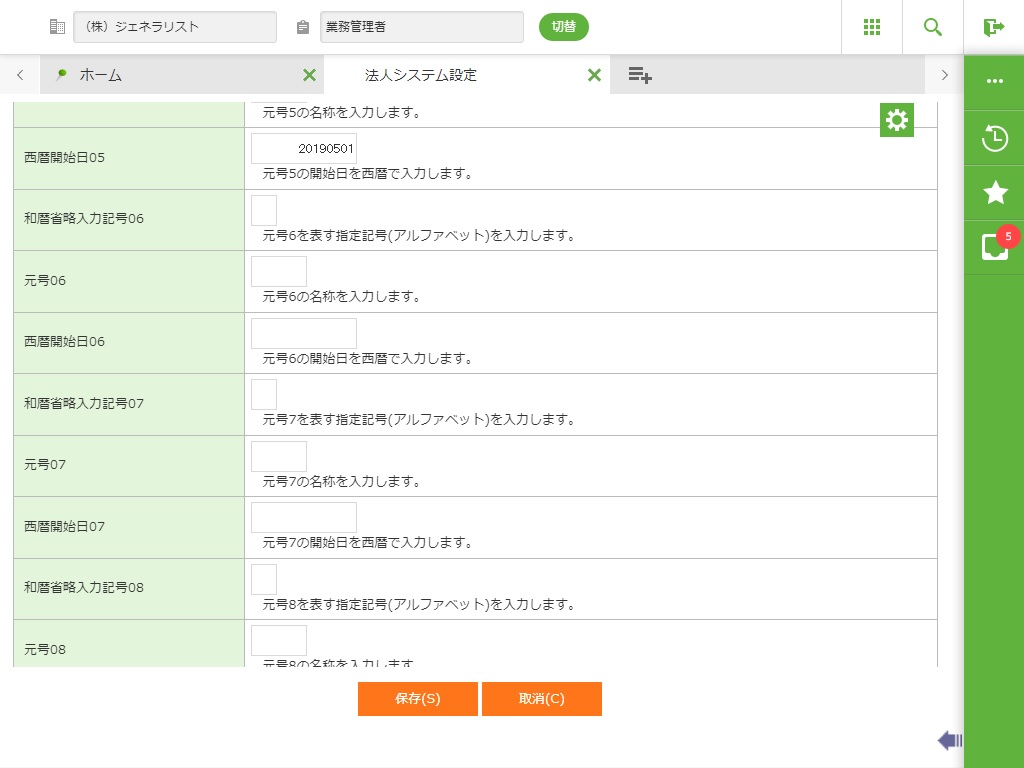This screenshot has height=768, width=1024.
Task: Select the 法人システム設定 tab
Action: [x=467, y=75]
